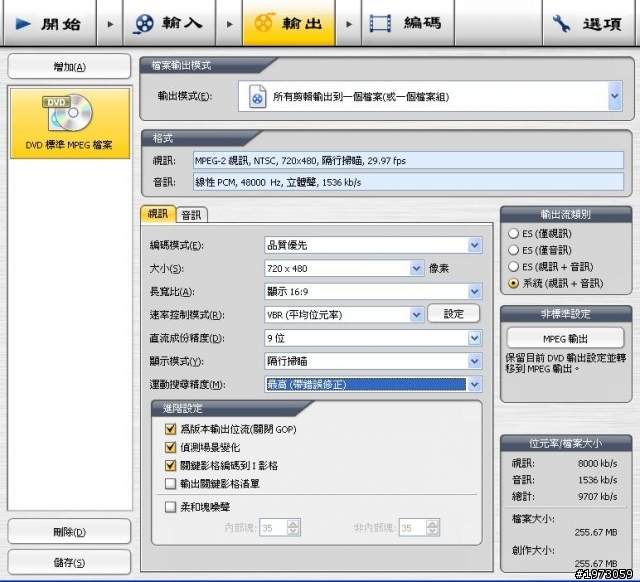640x582 pixels.
Task: Click the 增加(A) button
Action: [69, 67]
